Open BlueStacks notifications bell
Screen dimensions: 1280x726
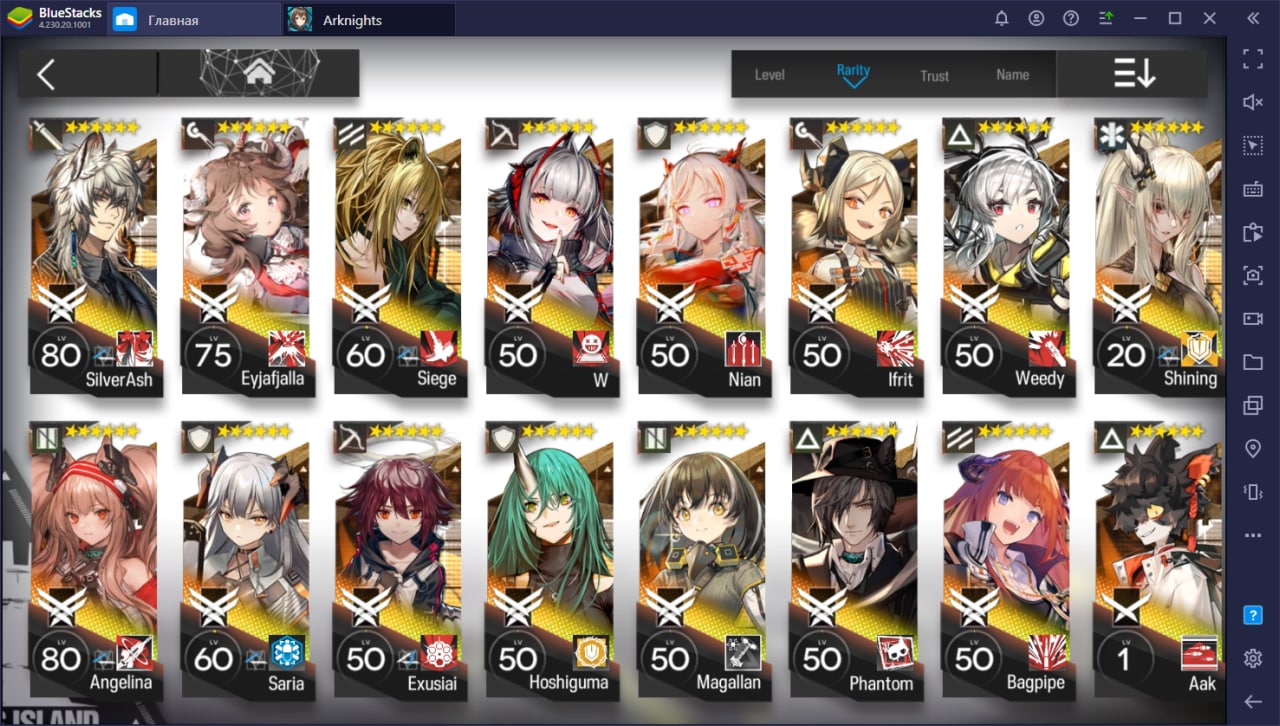click(x=1002, y=19)
